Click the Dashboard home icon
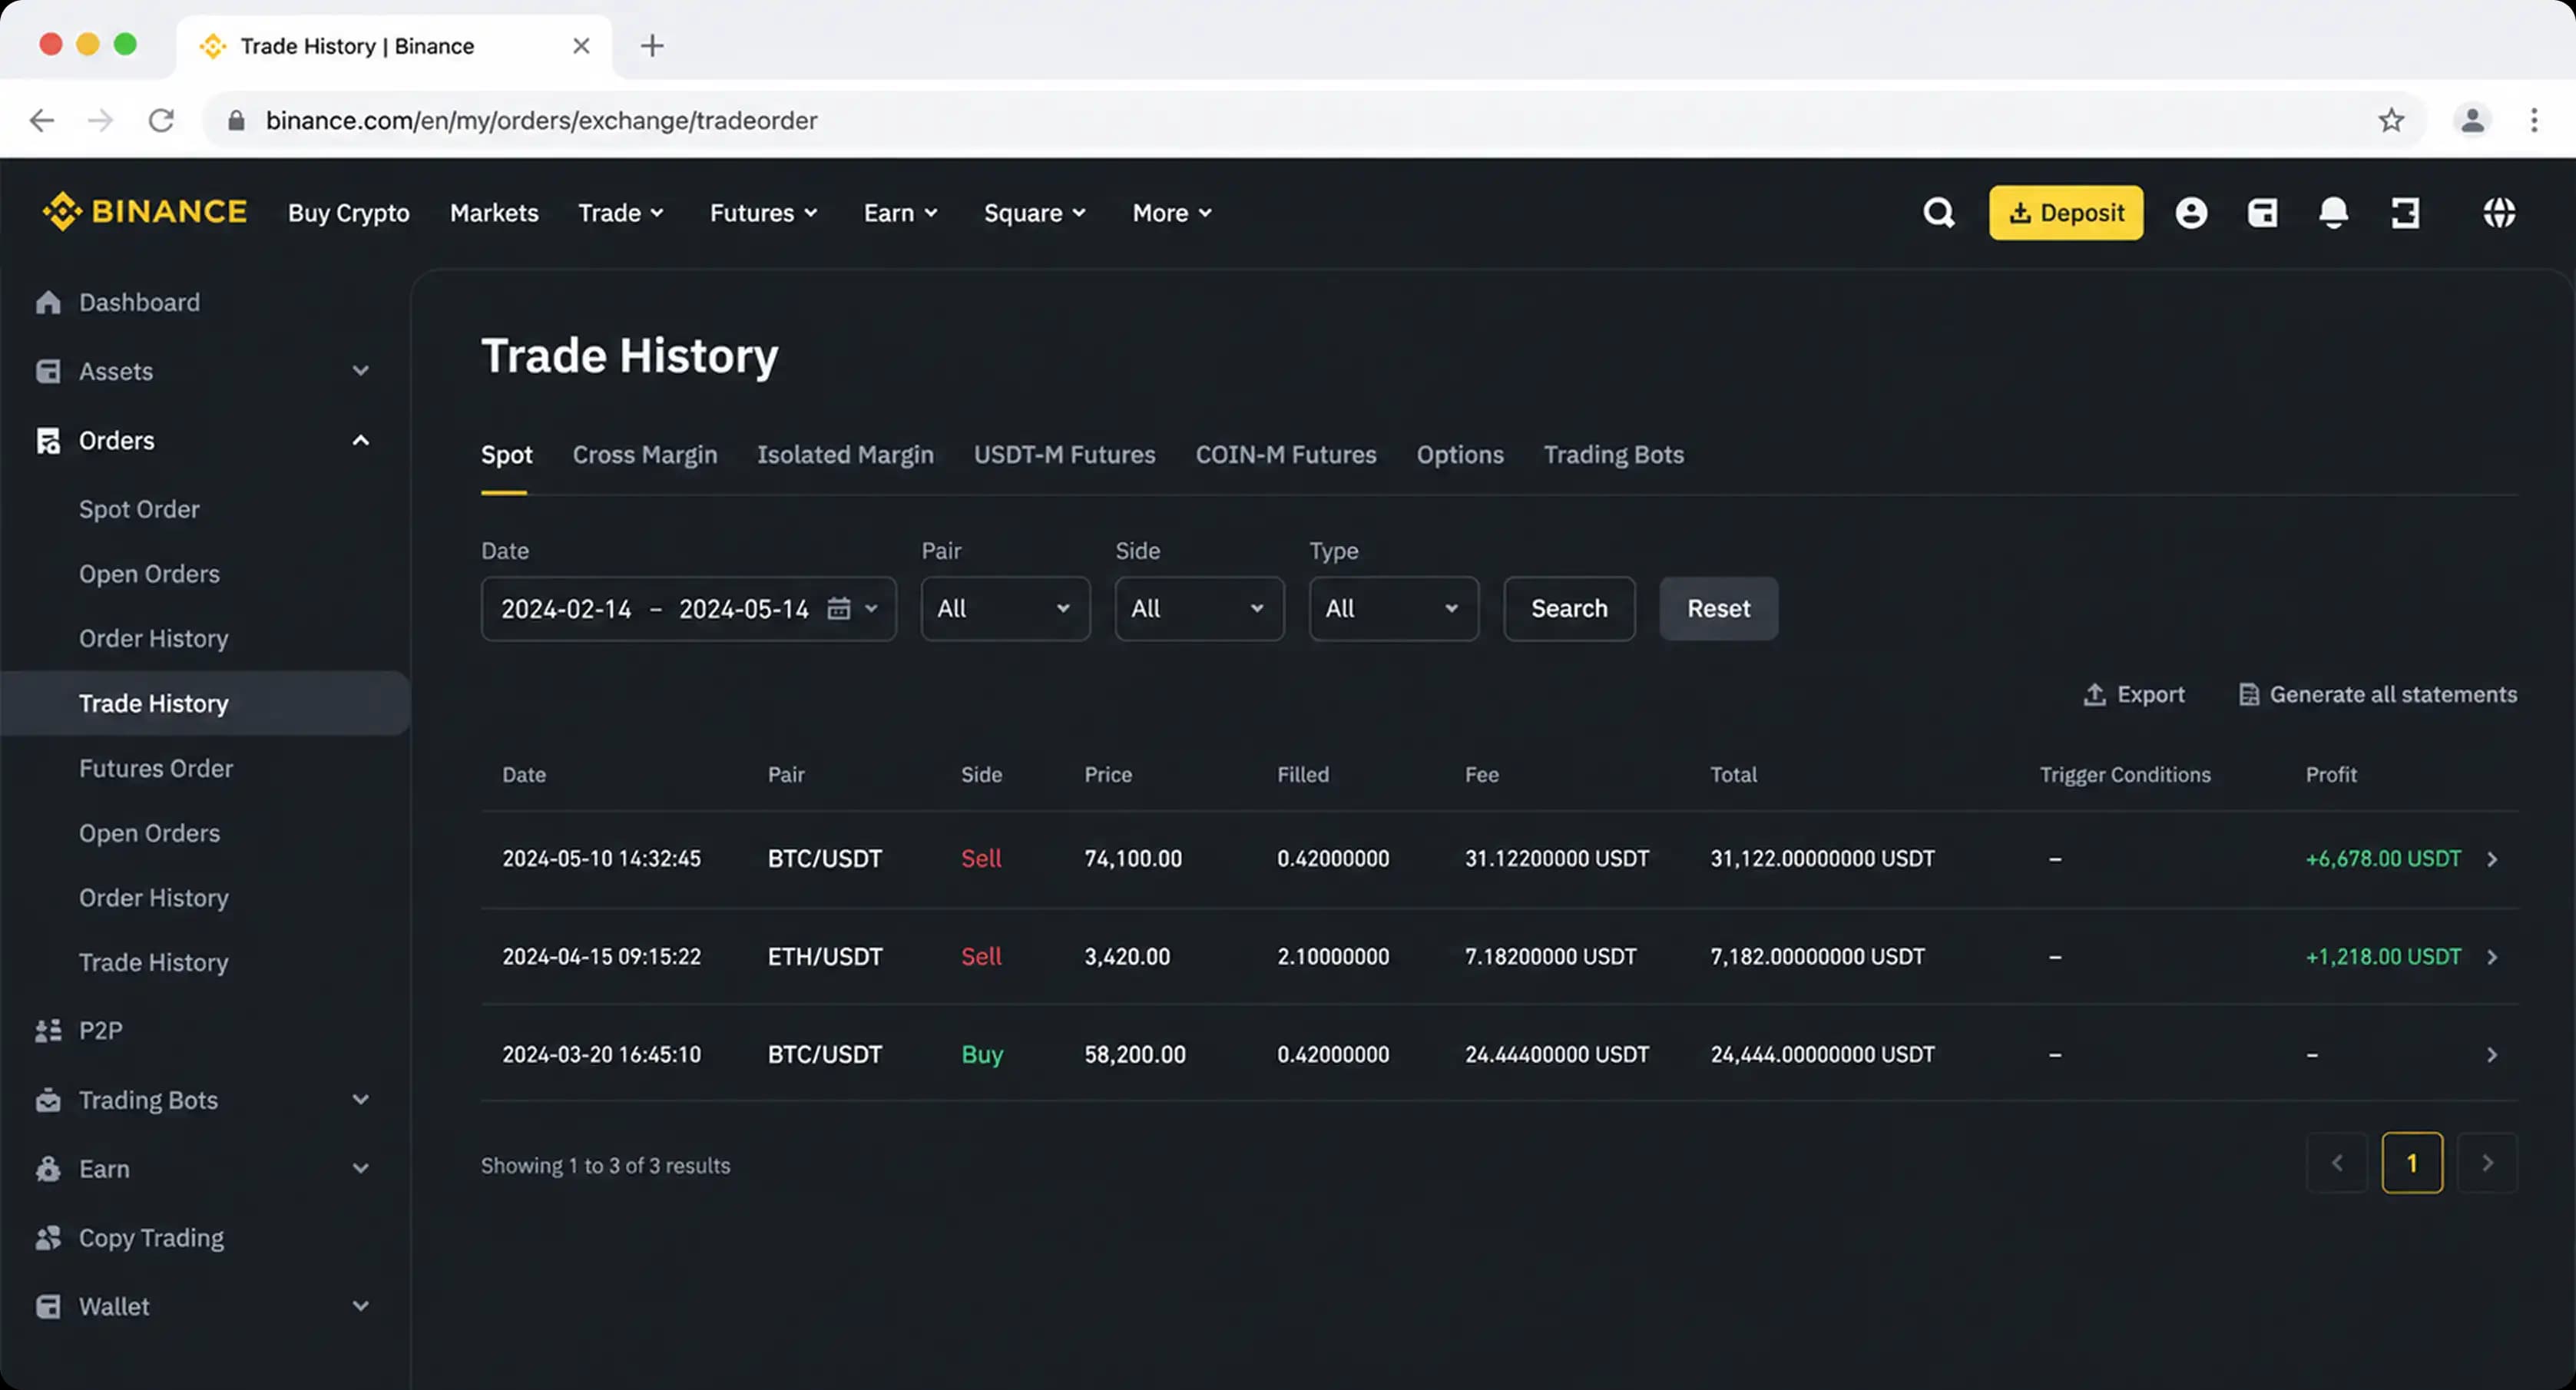The image size is (2576, 1390). pyautogui.click(x=48, y=302)
